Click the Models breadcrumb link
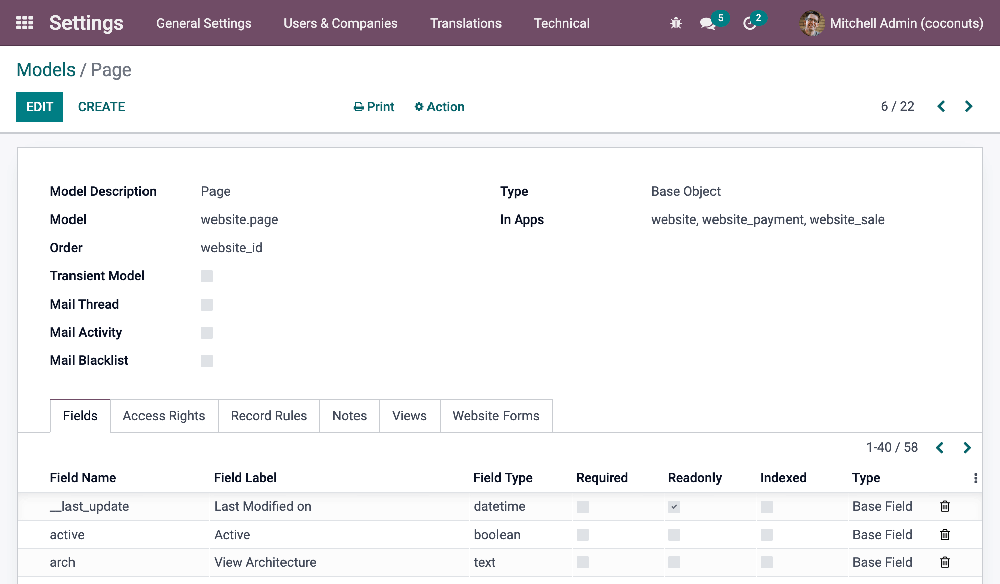The width and height of the screenshot is (1000, 584). (46, 70)
